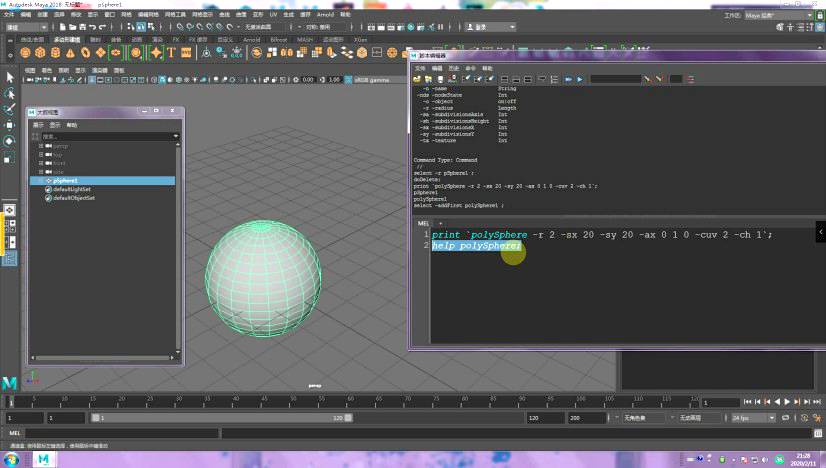Toggle Show History pane in Script Editor
The height and width of the screenshot is (468, 826).
pyautogui.click(x=504, y=79)
